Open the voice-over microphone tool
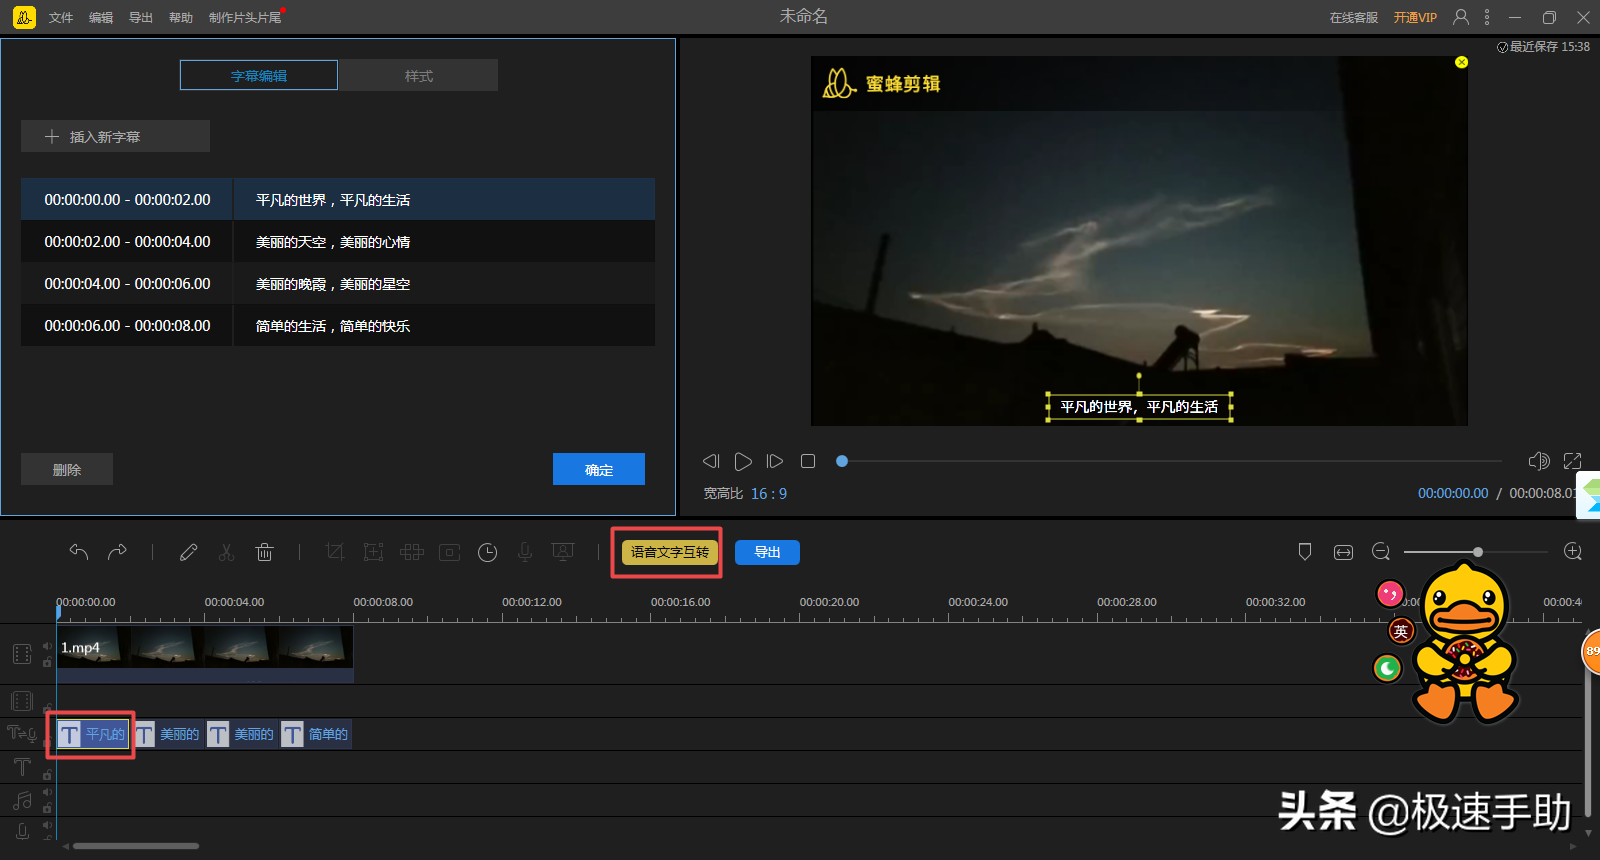Viewport: 1600px width, 860px height. coord(525,552)
